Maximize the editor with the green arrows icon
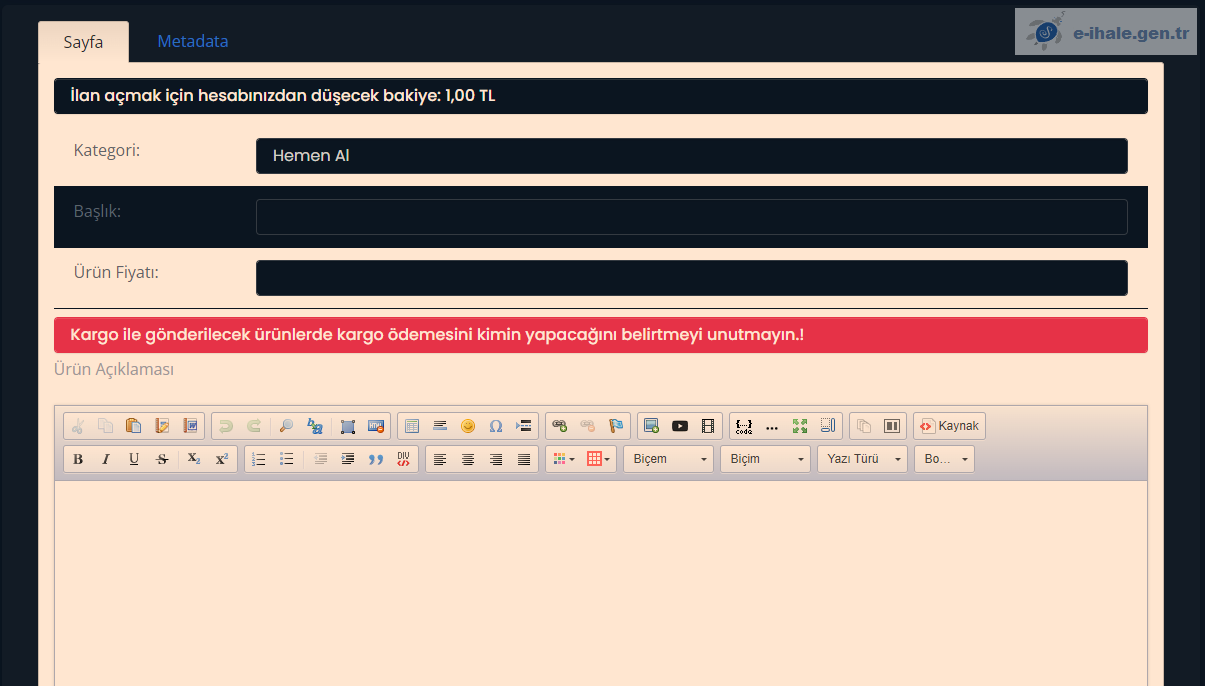Screen dimensions: 1205x686 tap(800, 426)
